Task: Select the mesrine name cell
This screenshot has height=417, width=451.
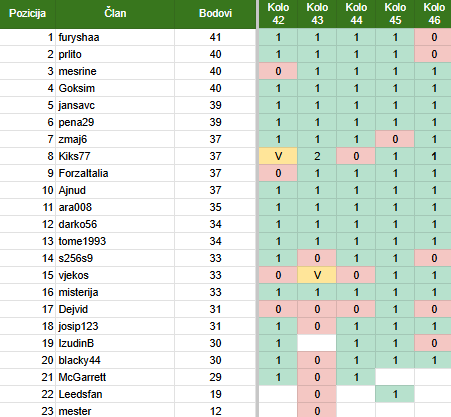Action: (x=115, y=71)
